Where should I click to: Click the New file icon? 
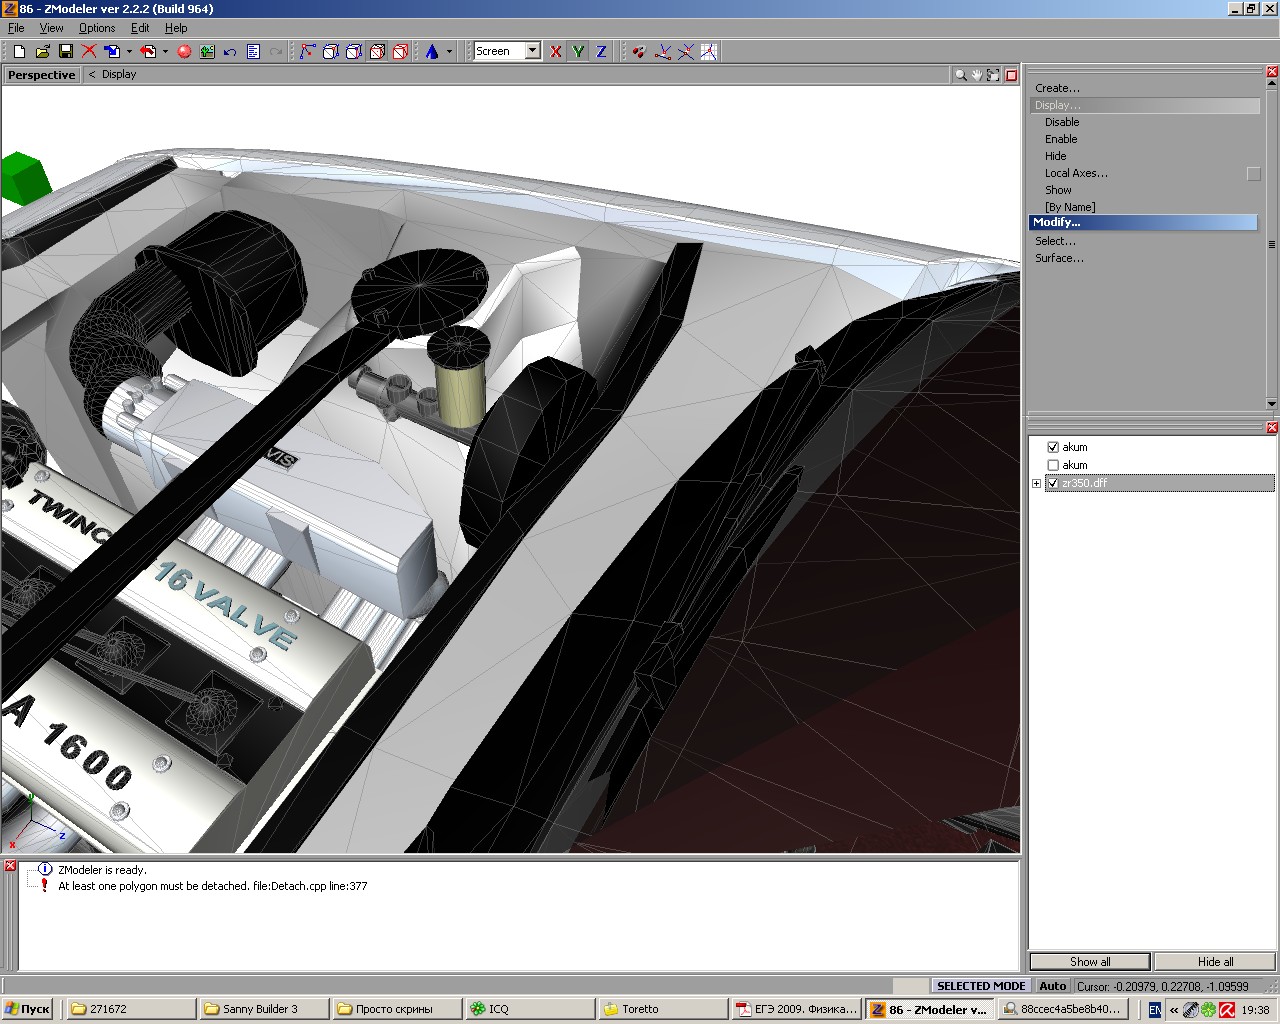point(19,51)
